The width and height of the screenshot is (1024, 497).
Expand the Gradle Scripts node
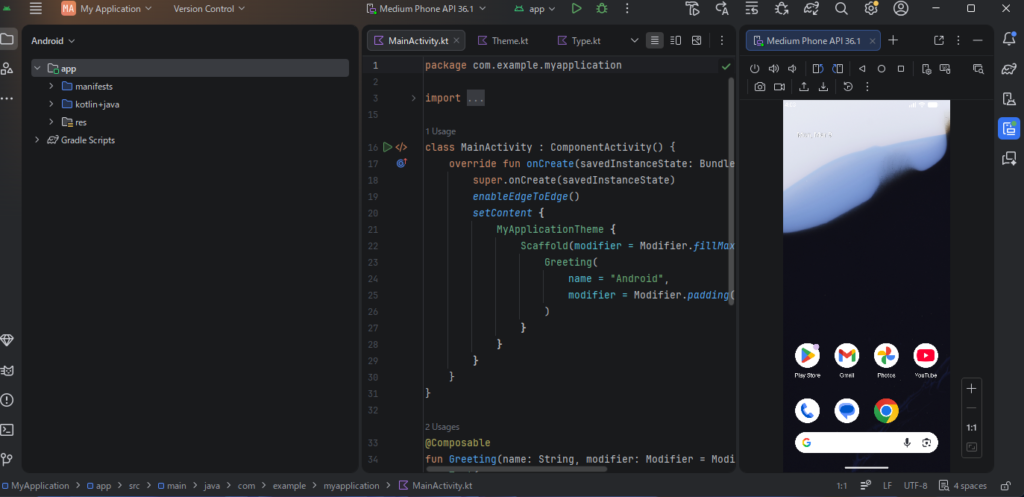(x=37, y=140)
